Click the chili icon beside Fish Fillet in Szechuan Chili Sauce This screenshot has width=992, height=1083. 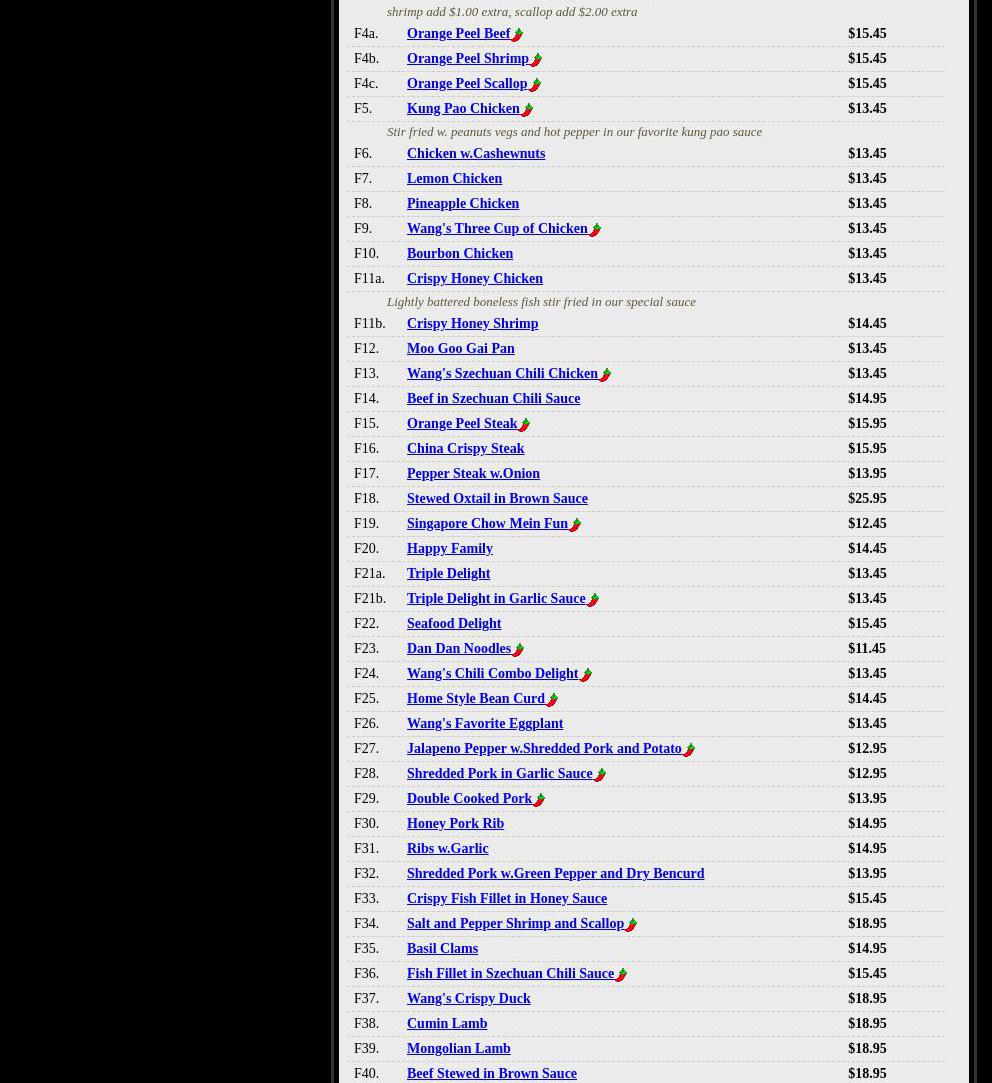click(x=621, y=975)
